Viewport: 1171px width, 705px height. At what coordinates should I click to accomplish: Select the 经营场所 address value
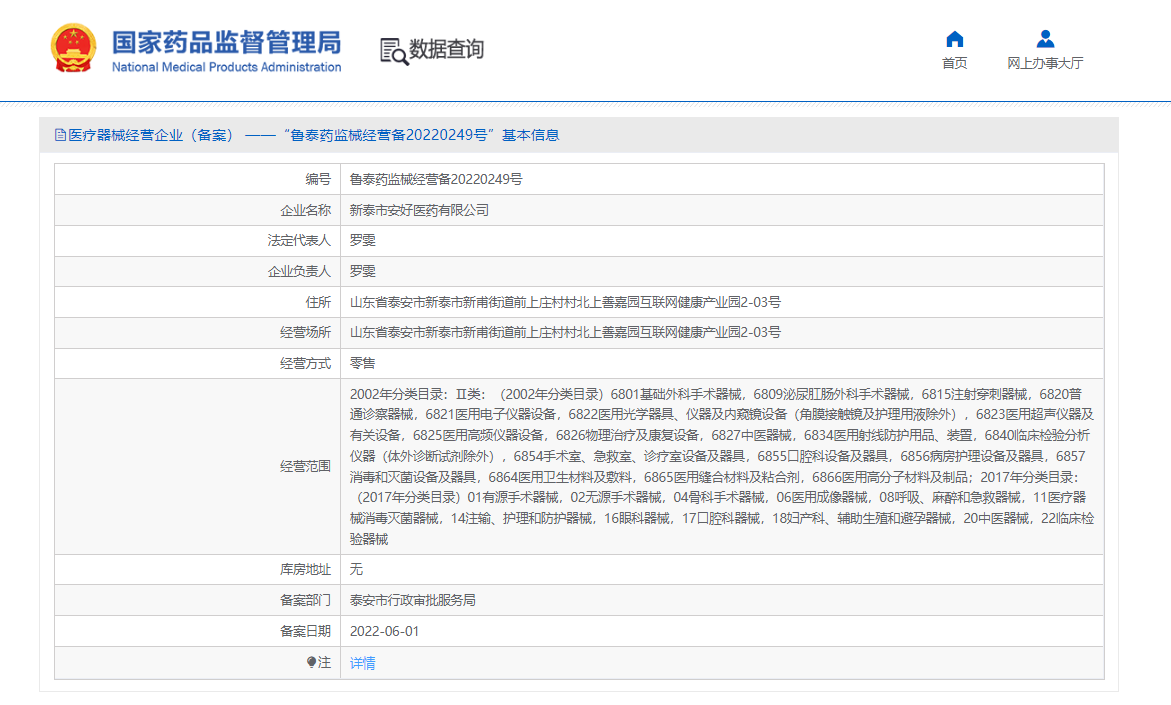click(x=565, y=332)
